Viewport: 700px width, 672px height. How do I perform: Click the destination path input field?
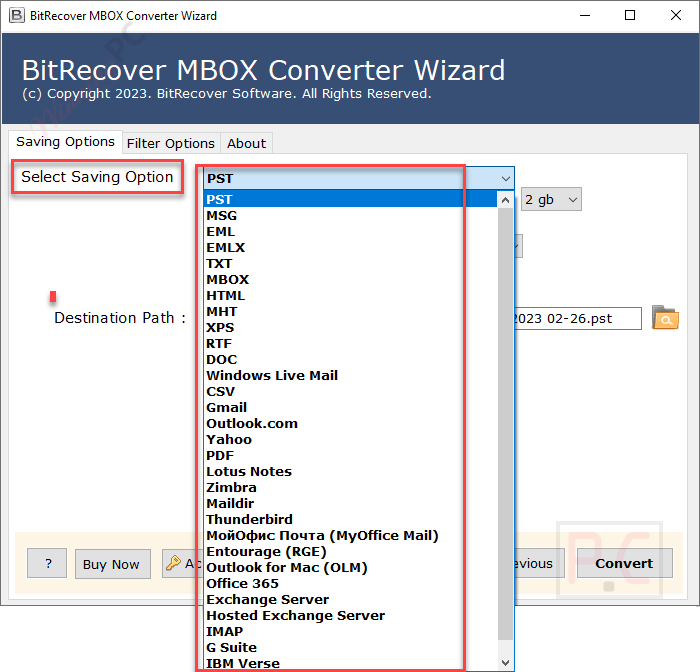578,318
